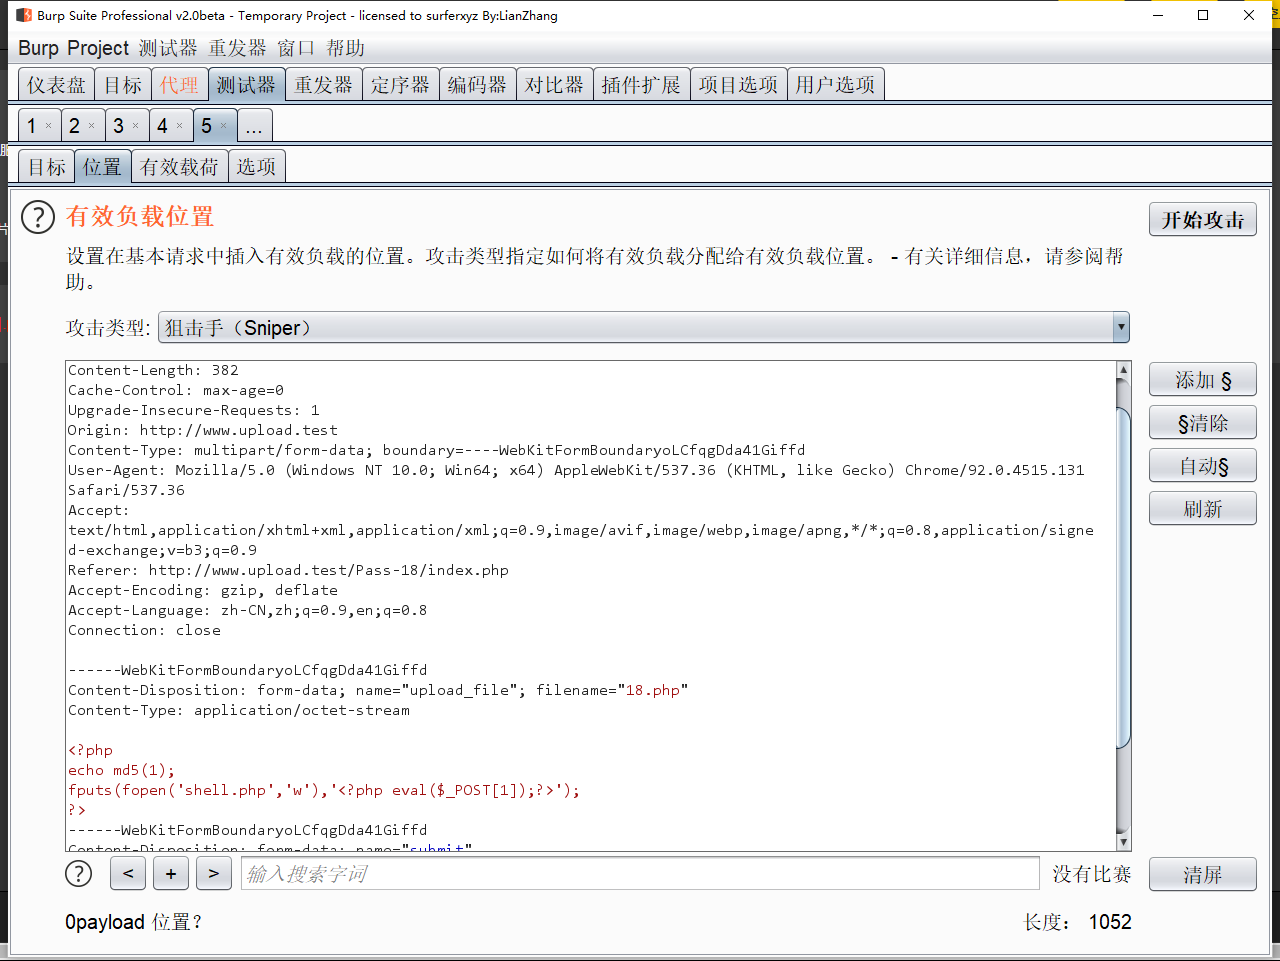Image resolution: width=1280 pixels, height=961 pixels.
Task: Go to next search match button
Action: tap(213, 873)
